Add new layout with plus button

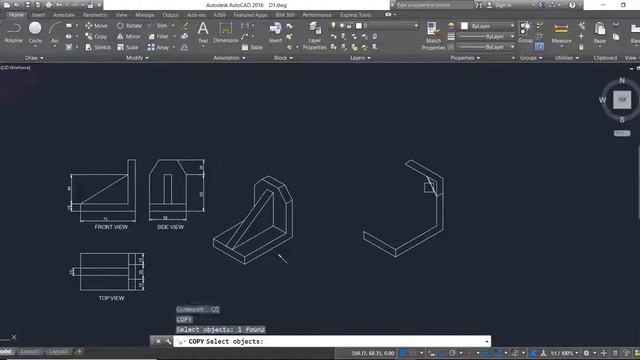[x=79, y=351]
